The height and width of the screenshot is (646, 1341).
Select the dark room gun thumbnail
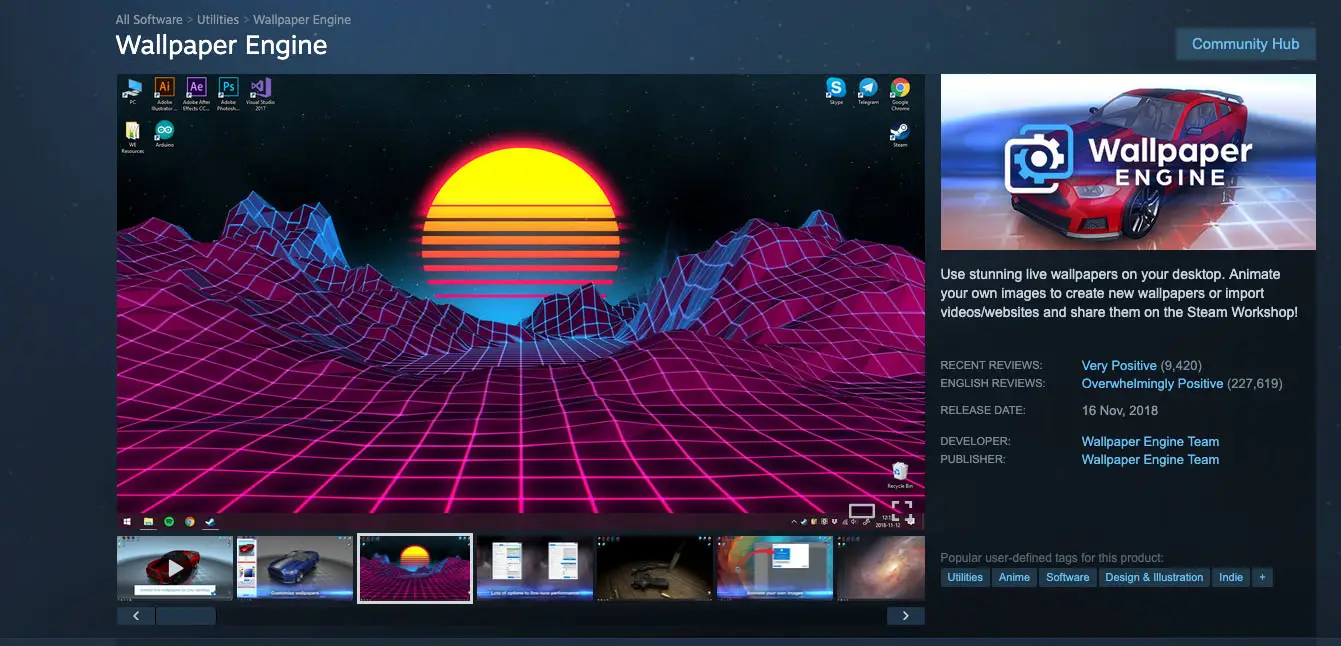(x=655, y=568)
